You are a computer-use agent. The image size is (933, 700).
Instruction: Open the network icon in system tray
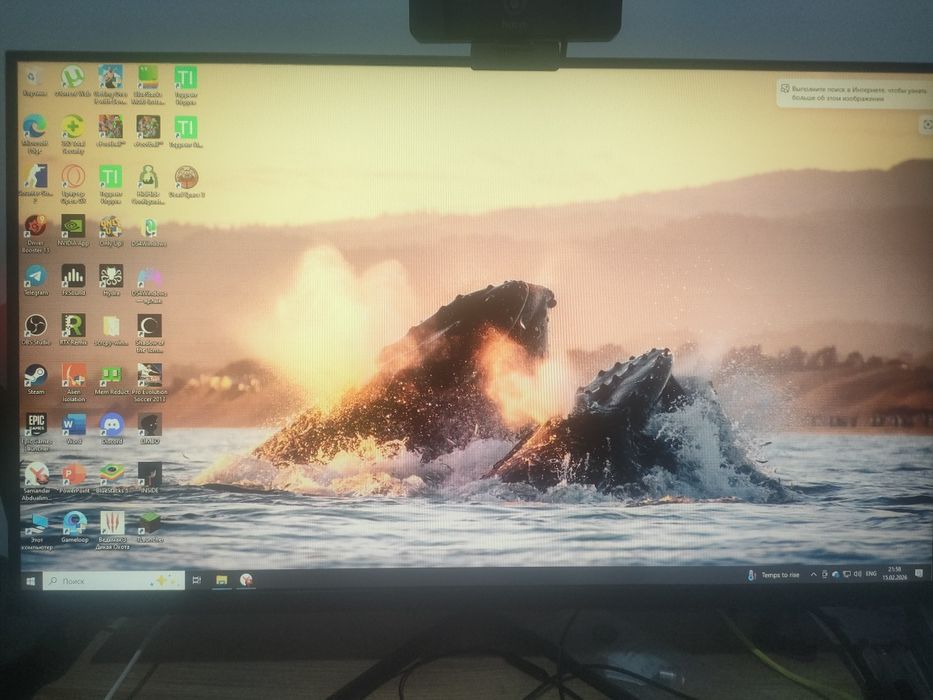tap(847, 574)
